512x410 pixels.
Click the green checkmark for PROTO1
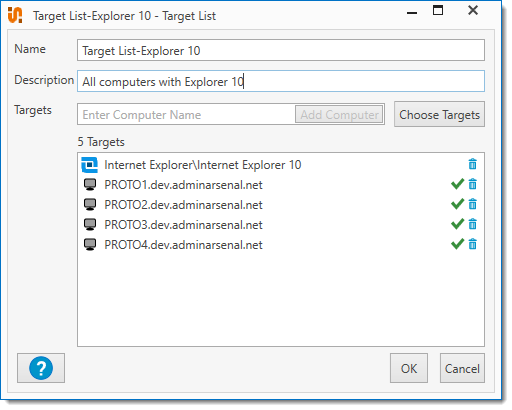[x=457, y=184]
